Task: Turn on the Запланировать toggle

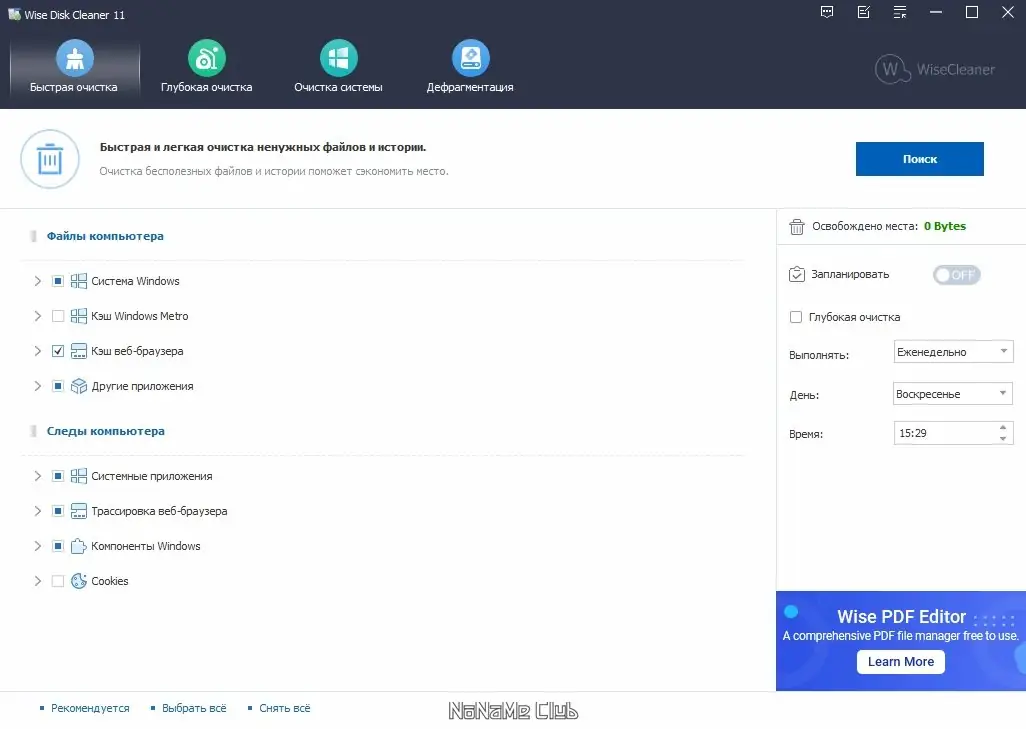Action: 956,274
